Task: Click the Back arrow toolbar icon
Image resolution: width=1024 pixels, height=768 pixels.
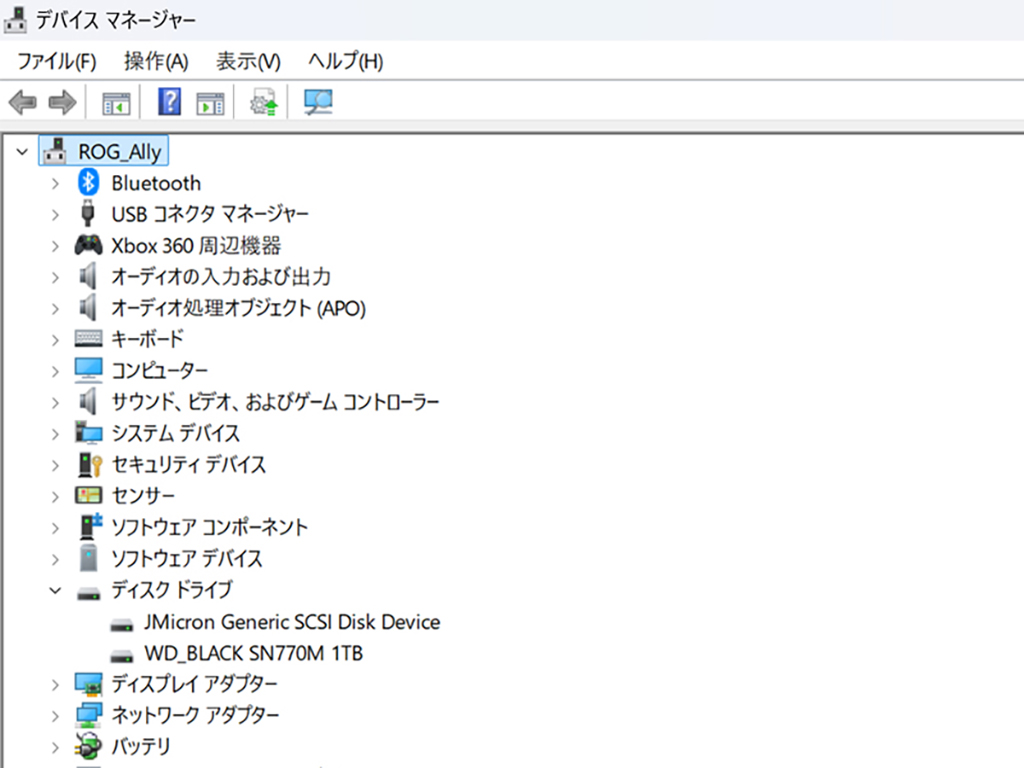Action: (23, 103)
